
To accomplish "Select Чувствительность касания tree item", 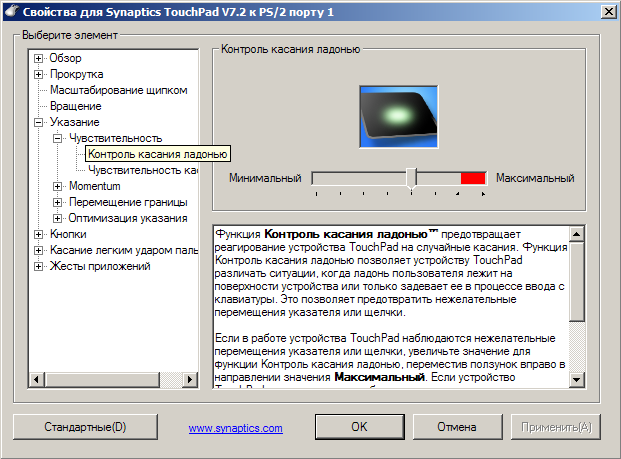I will pyautogui.click(x=143, y=170).
